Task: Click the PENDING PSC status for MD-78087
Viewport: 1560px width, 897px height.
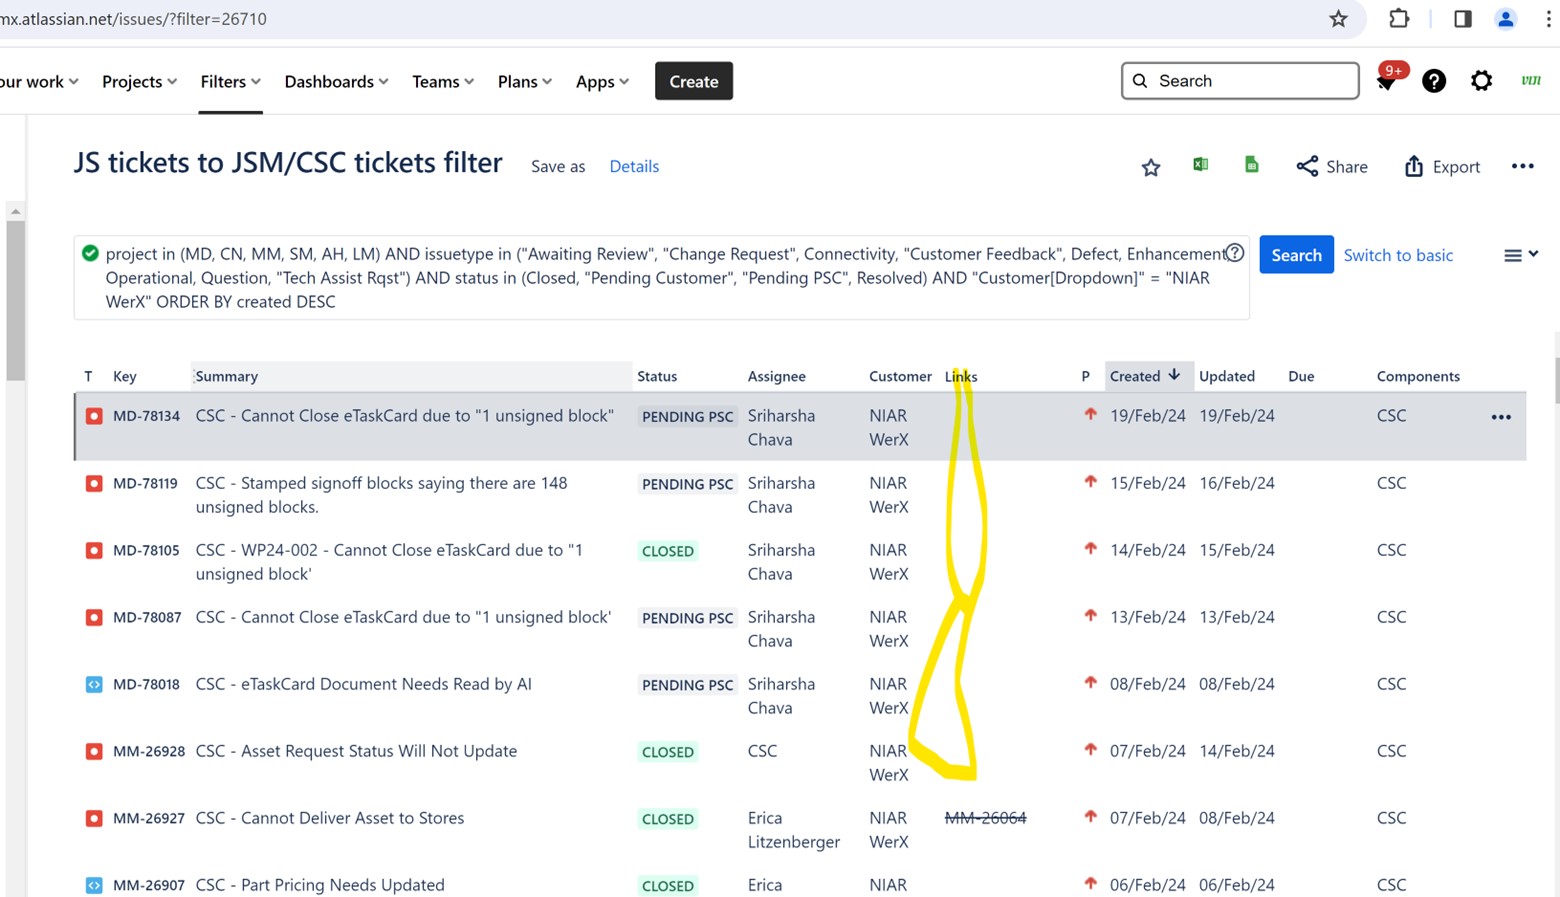Action: coord(687,618)
